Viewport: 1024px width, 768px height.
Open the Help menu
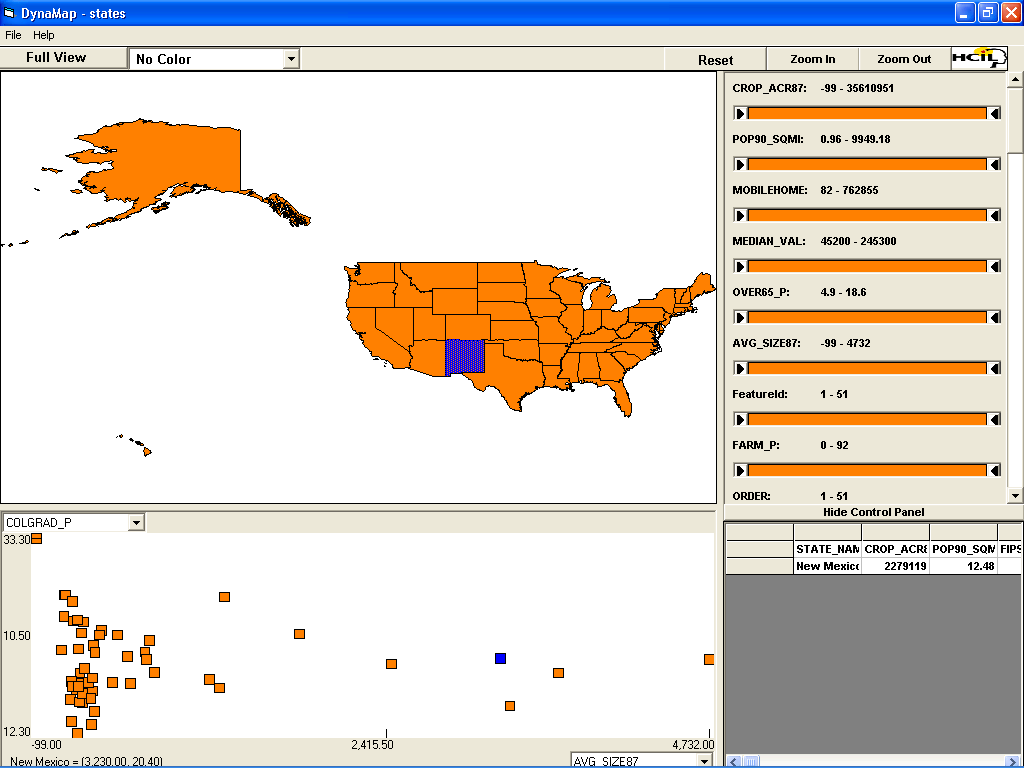click(44, 35)
